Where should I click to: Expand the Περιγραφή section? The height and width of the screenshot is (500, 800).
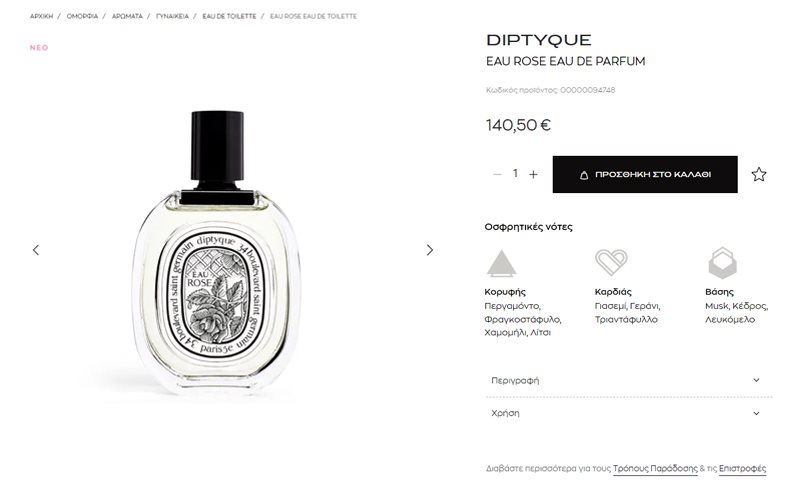click(x=629, y=380)
